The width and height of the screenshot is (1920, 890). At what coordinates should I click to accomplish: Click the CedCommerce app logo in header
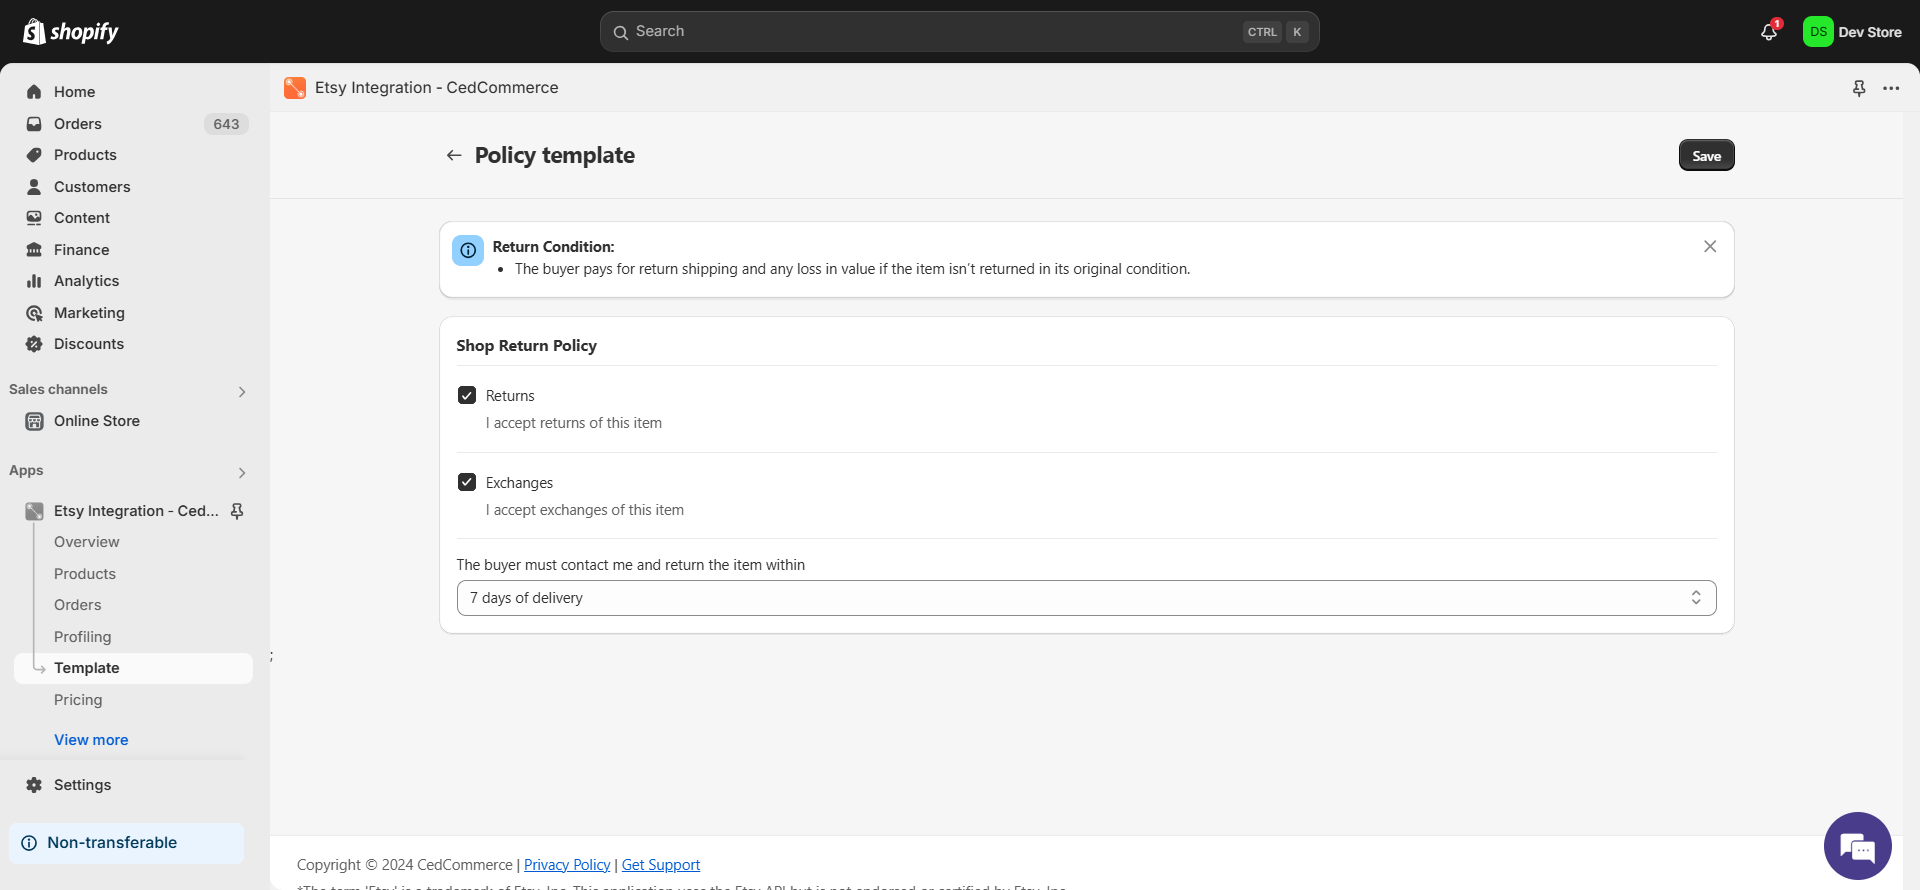[295, 88]
